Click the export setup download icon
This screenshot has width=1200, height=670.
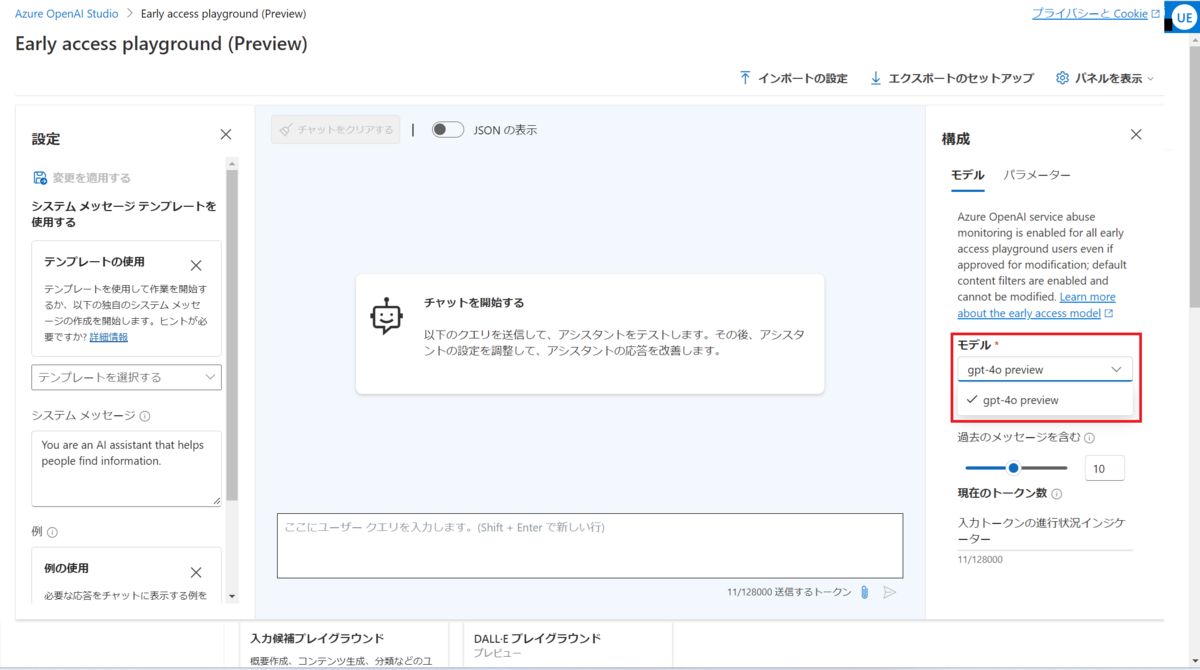tap(876, 78)
